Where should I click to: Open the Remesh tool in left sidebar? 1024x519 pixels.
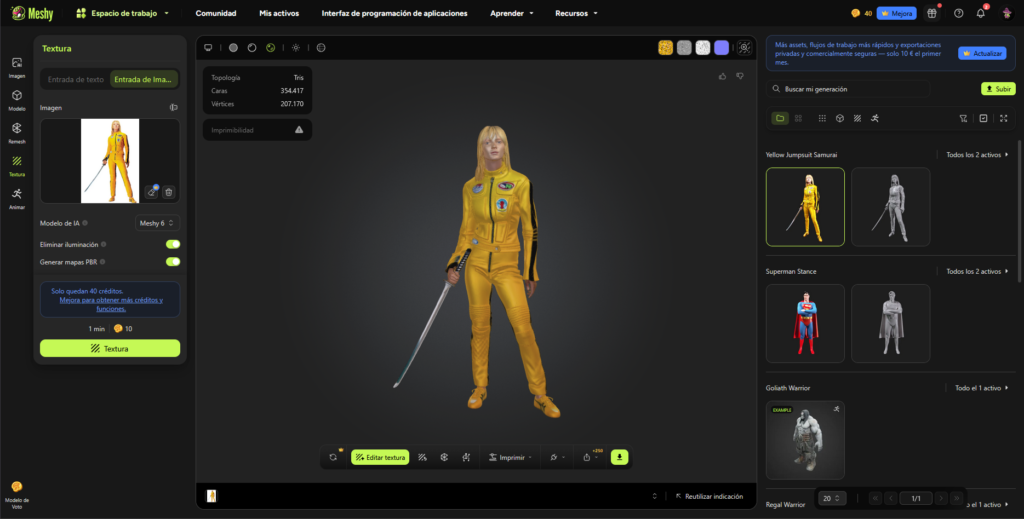17,131
